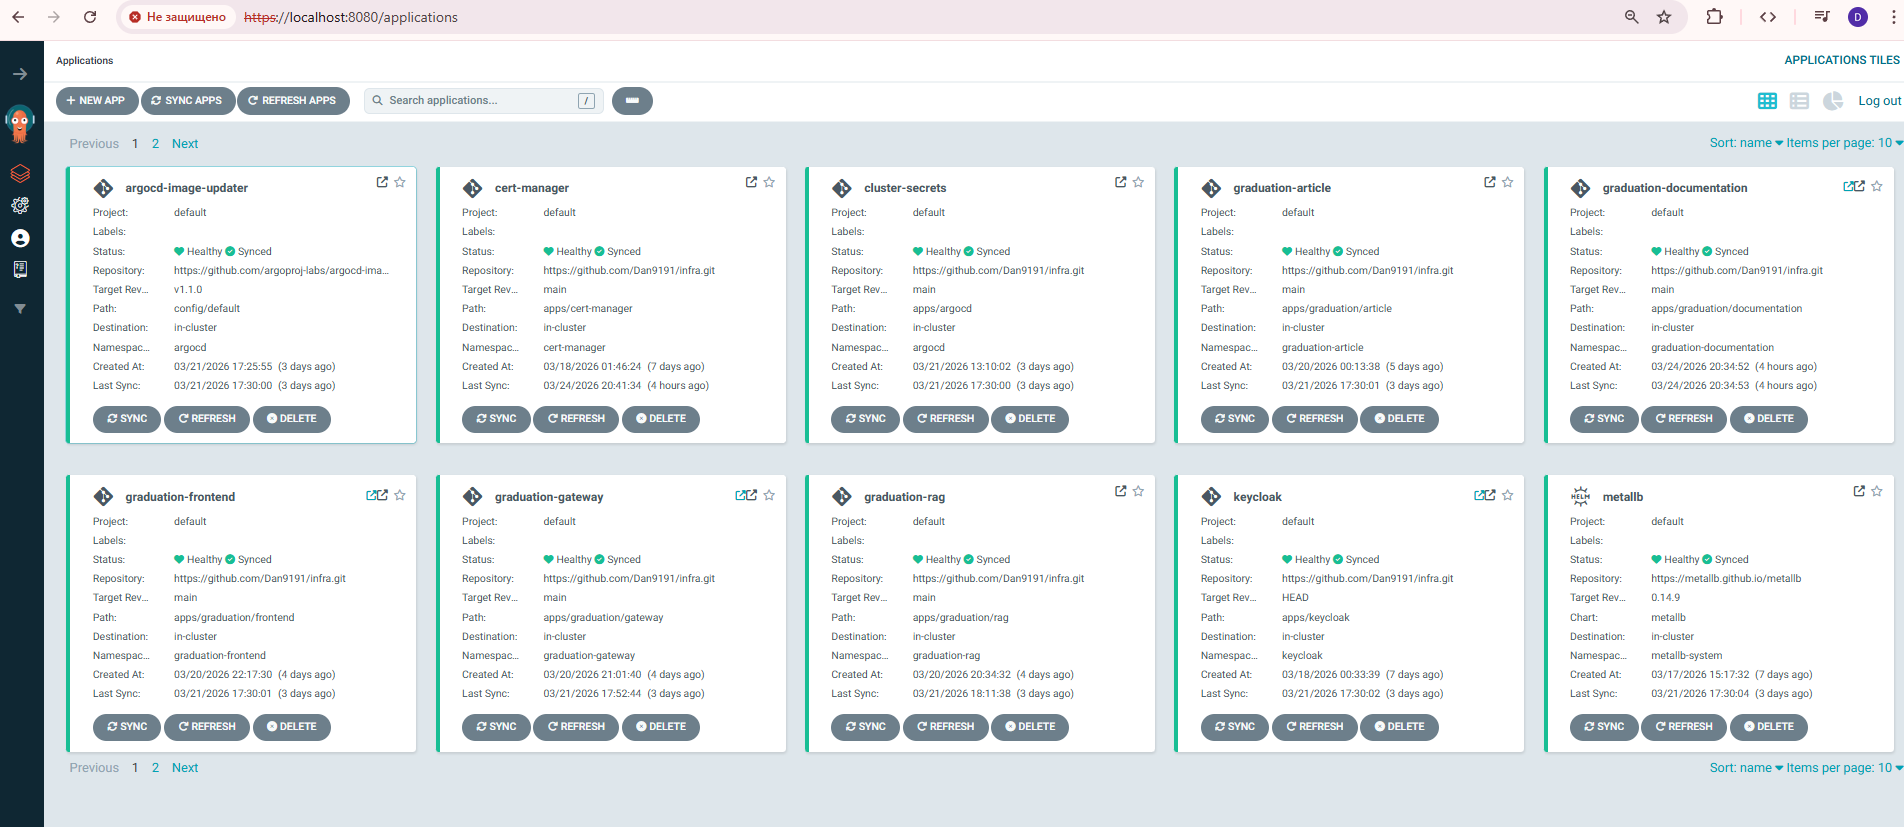
Task: Open argocd-image-updater external link icon
Action: (x=382, y=182)
